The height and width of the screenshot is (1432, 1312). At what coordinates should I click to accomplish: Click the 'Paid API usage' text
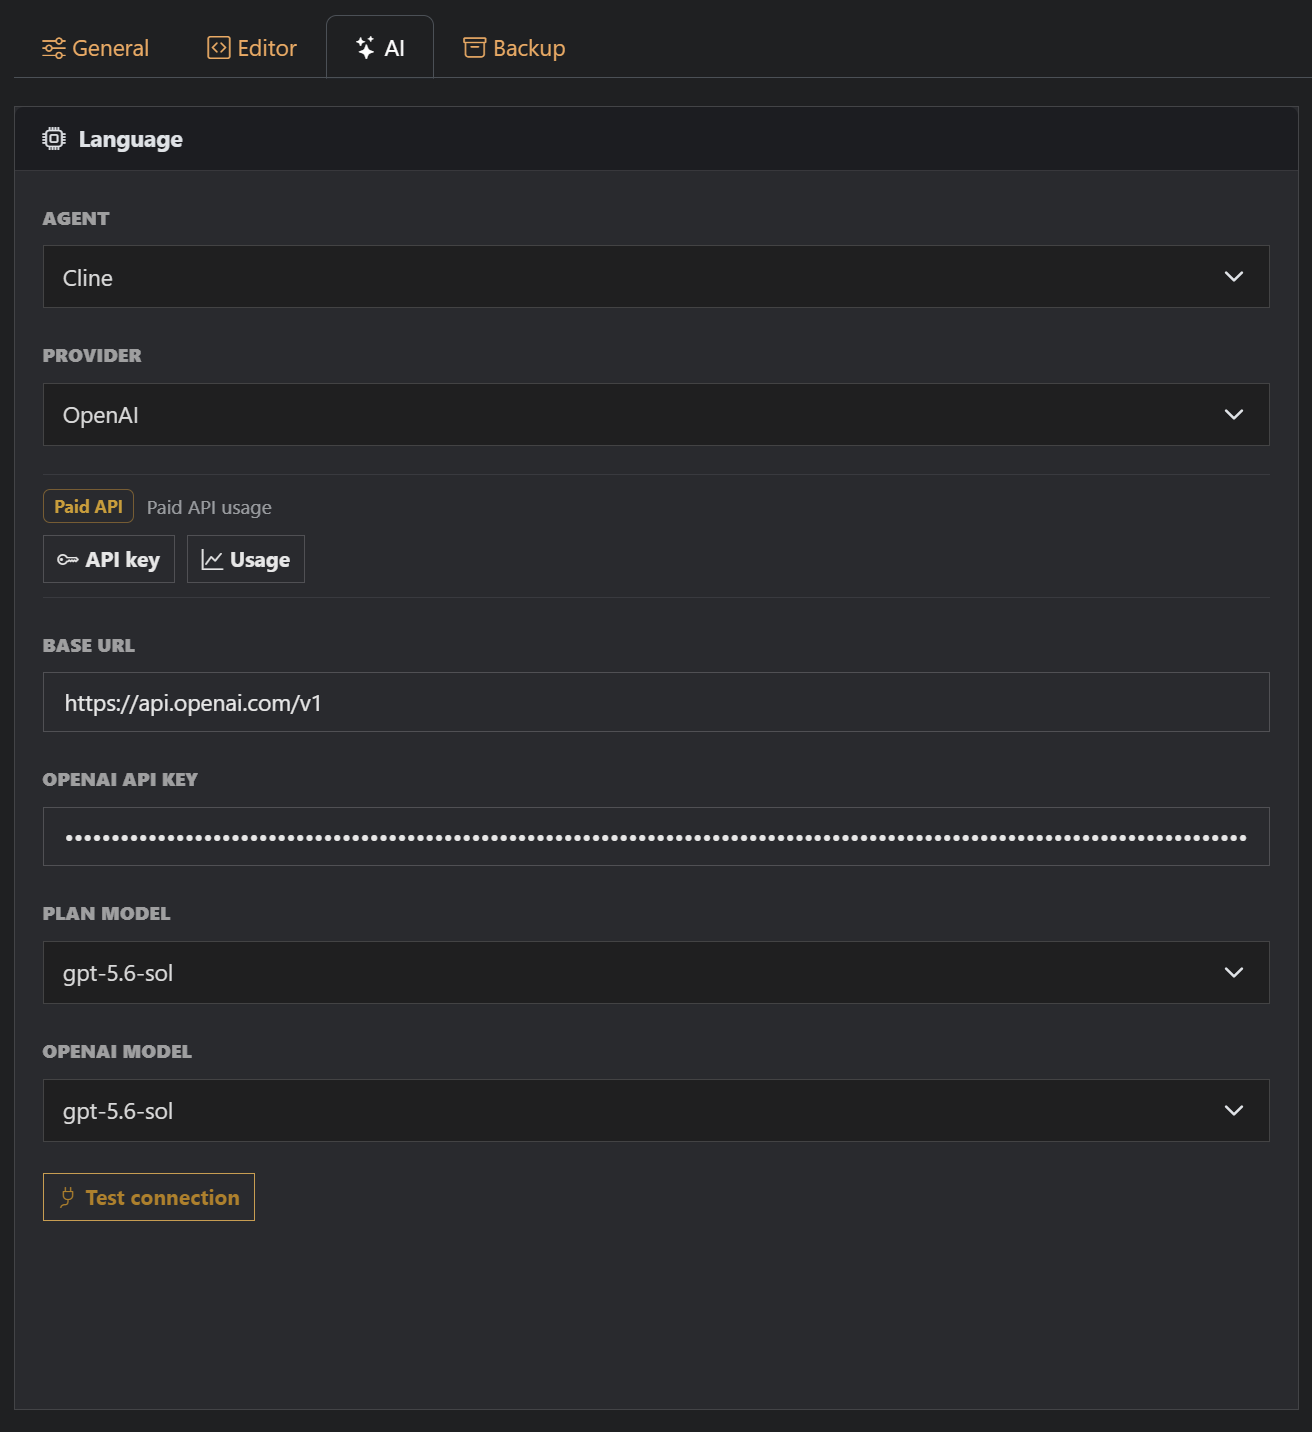[209, 508]
